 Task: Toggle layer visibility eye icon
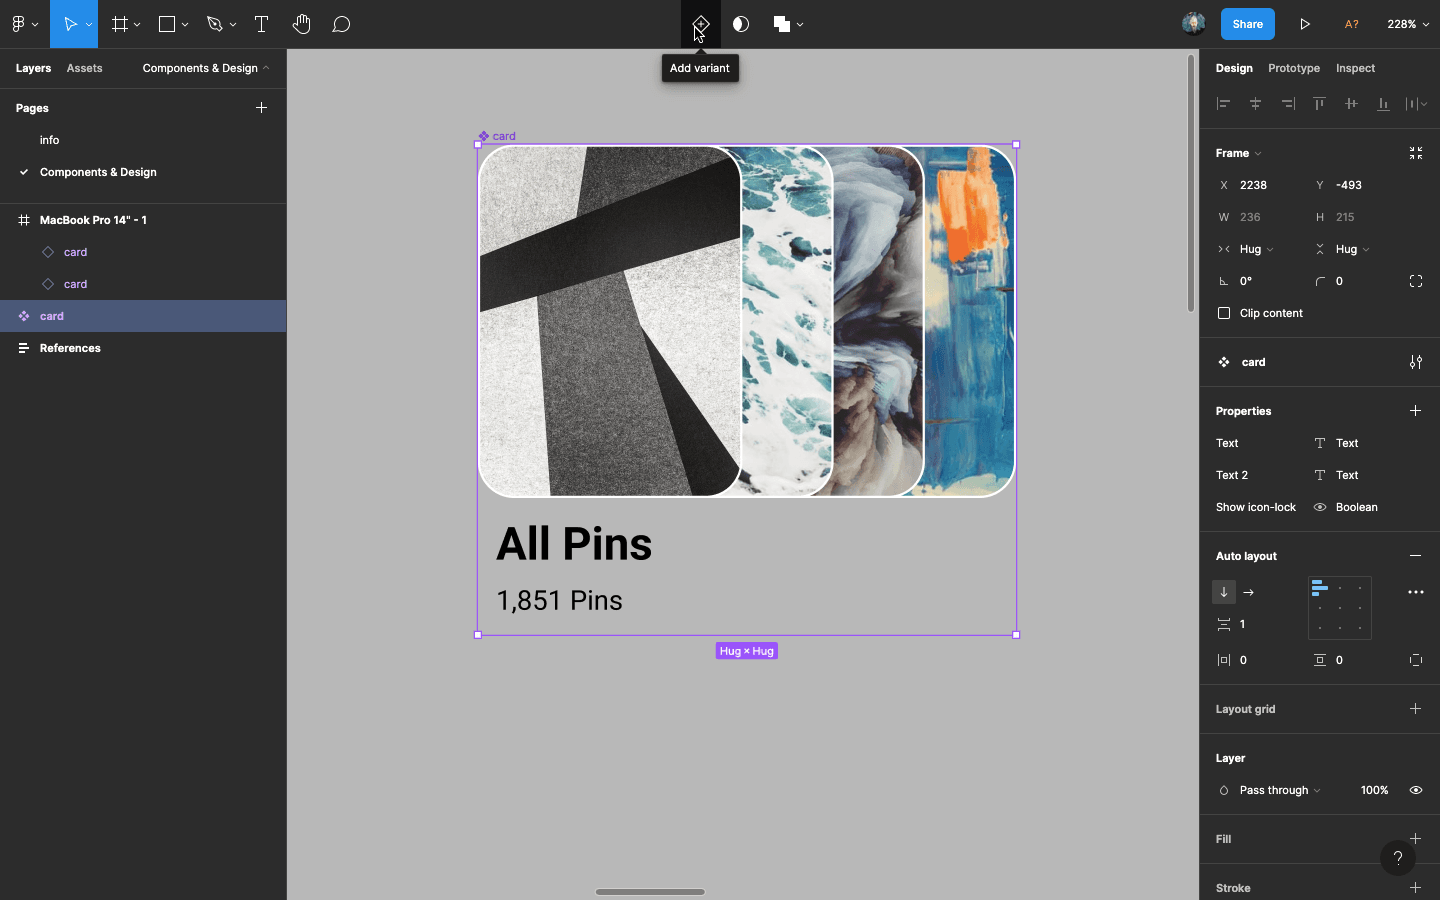tap(1416, 790)
